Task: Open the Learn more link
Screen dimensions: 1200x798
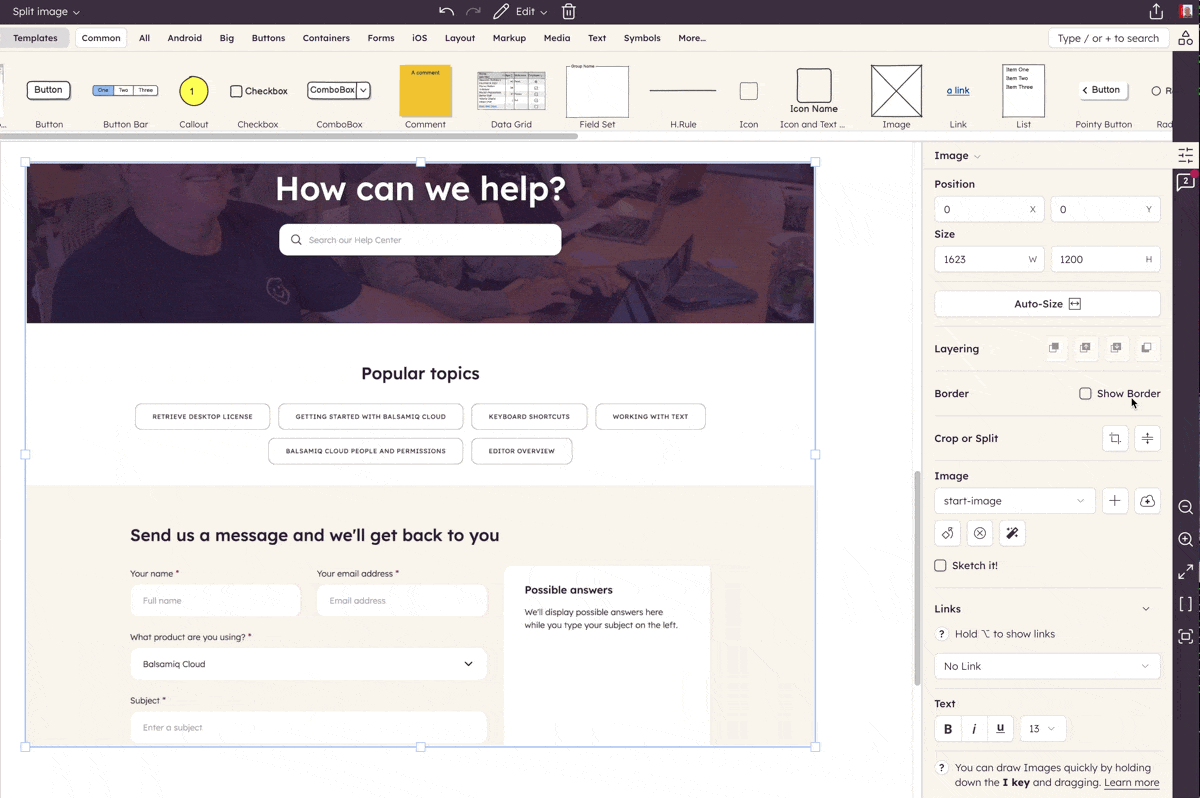Action: [1131, 783]
